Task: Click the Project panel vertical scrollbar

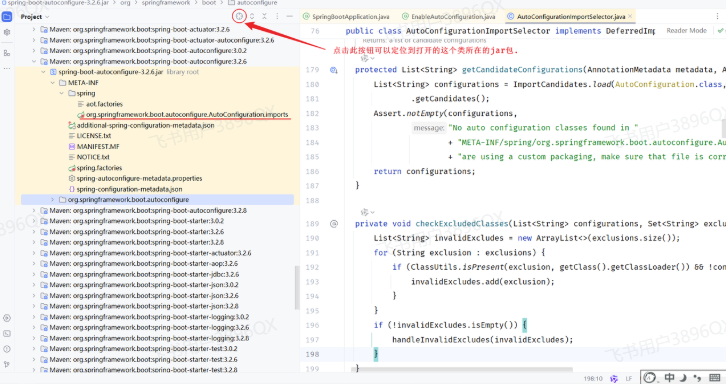Action: [297, 287]
